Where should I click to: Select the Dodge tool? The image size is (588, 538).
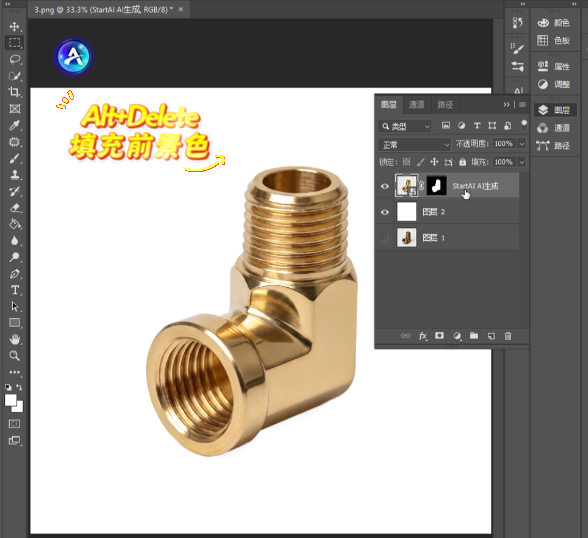pyautogui.click(x=14, y=257)
